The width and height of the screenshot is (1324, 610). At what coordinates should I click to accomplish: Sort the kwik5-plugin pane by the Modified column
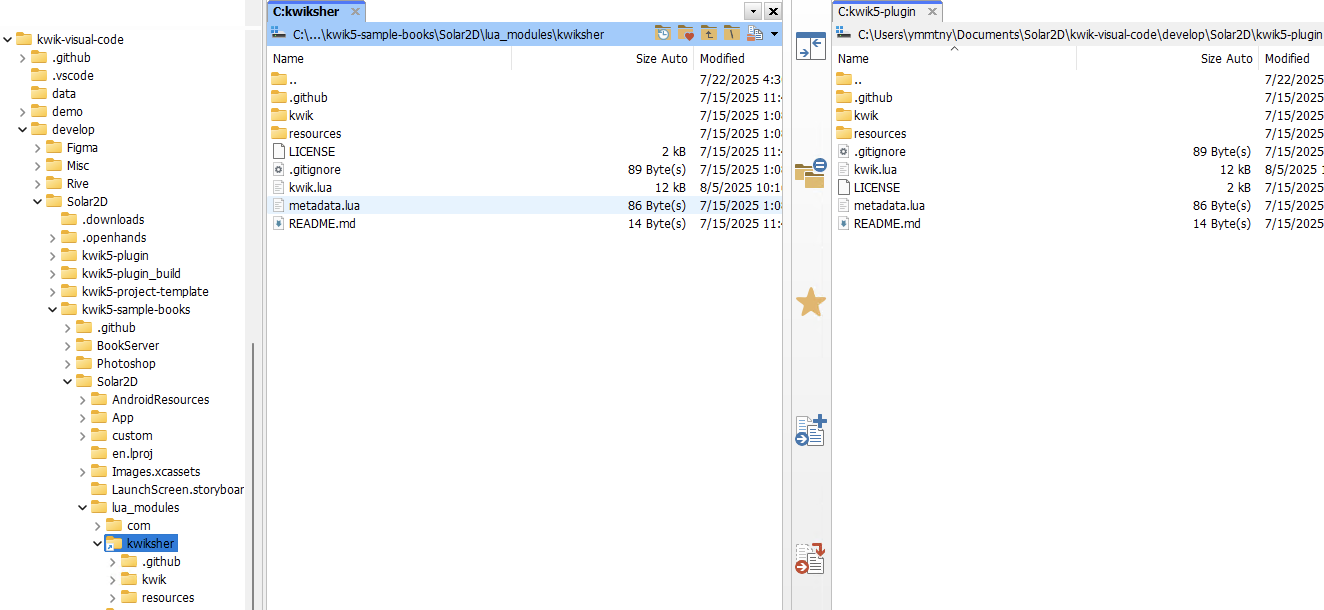(x=1291, y=59)
